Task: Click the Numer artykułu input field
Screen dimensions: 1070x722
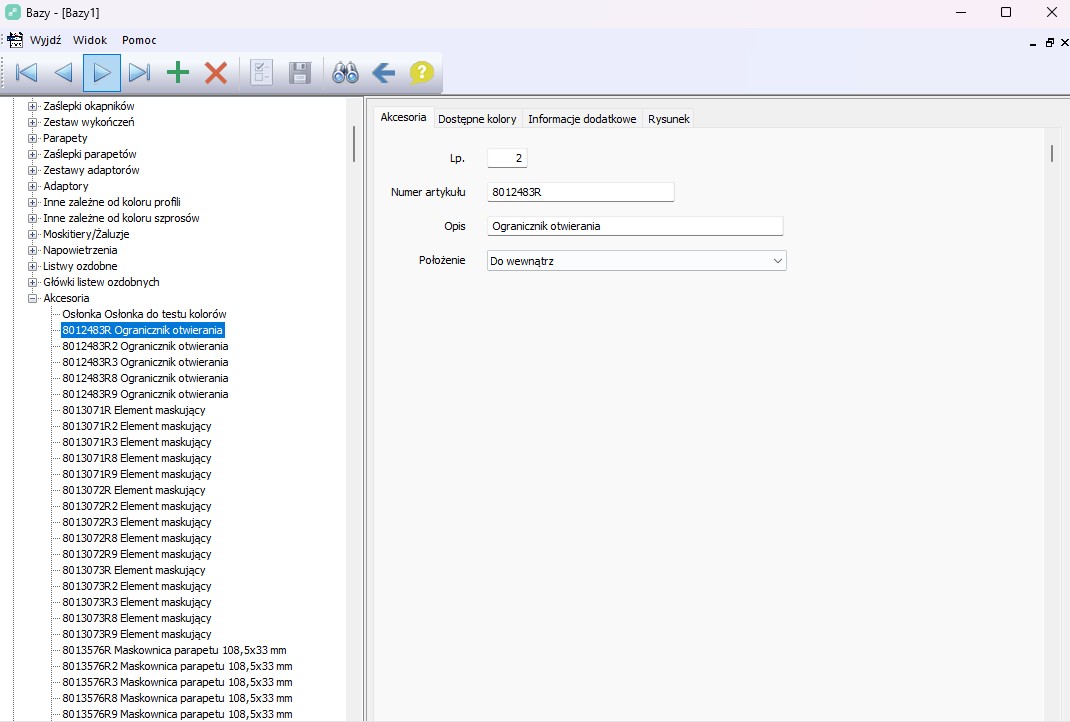Action: coord(581,192)
